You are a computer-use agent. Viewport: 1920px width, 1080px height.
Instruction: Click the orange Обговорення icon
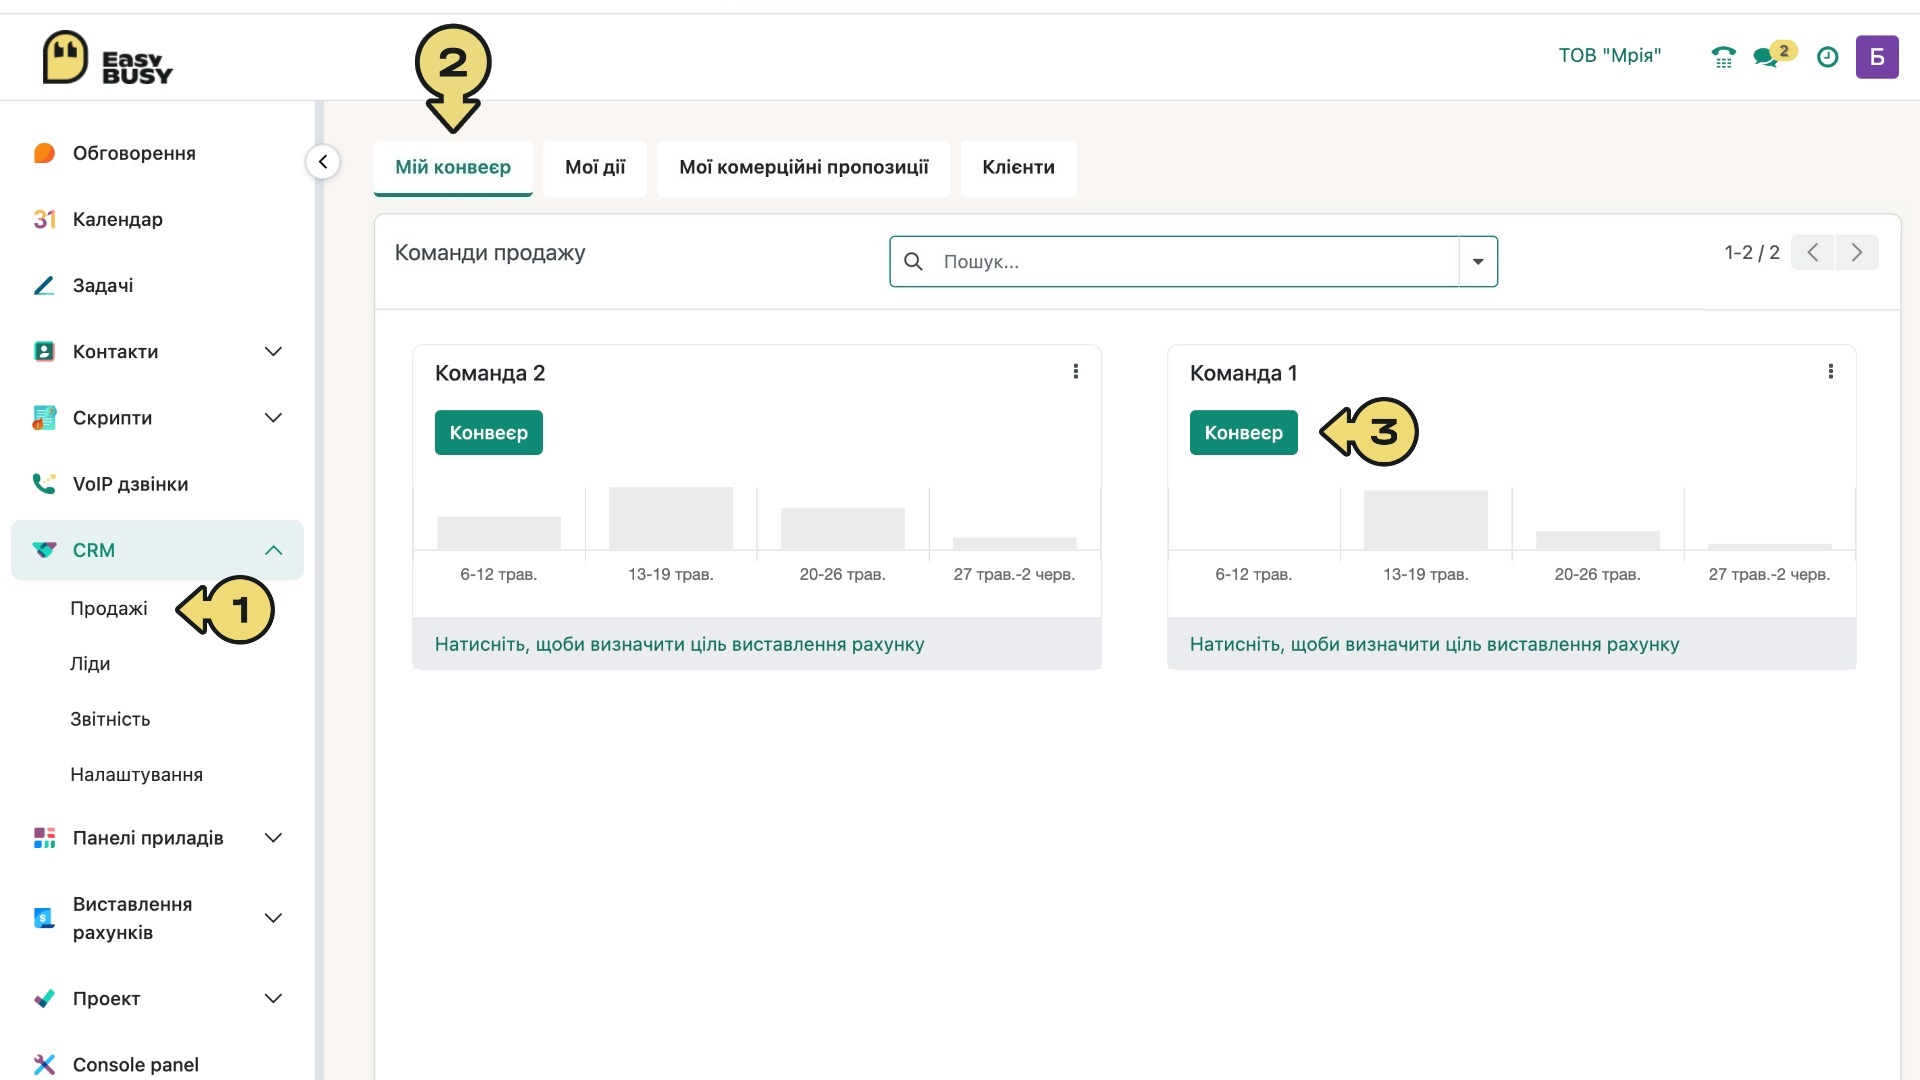44,153
